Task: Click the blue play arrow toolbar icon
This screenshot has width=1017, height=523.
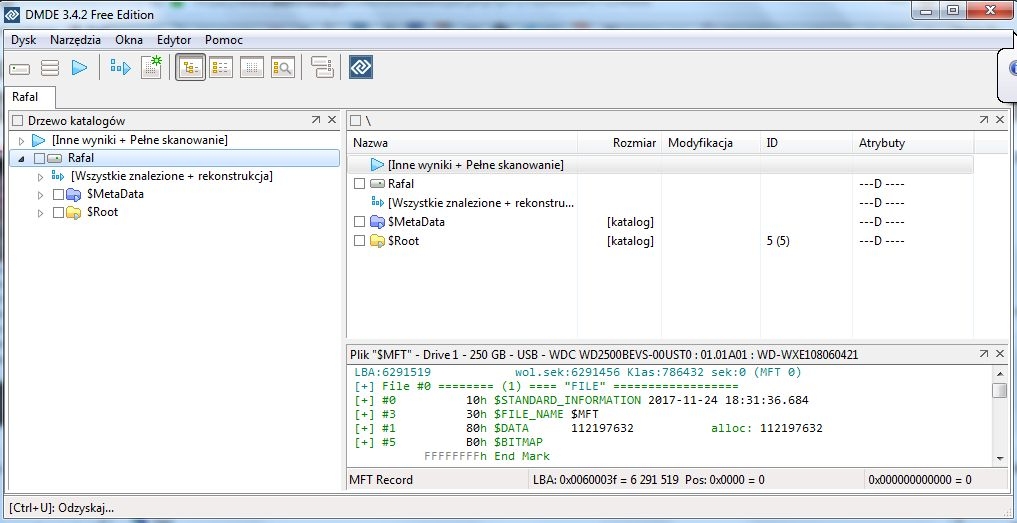Action: pos(79,67)
